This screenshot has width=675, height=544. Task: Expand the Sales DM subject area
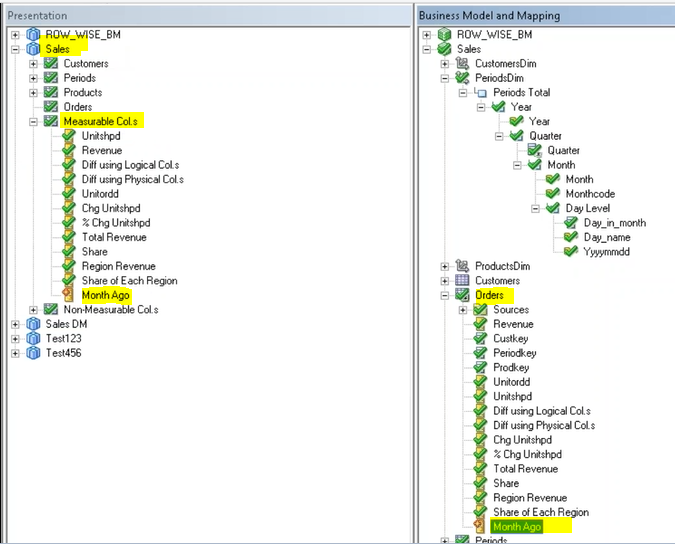(15, 324)
